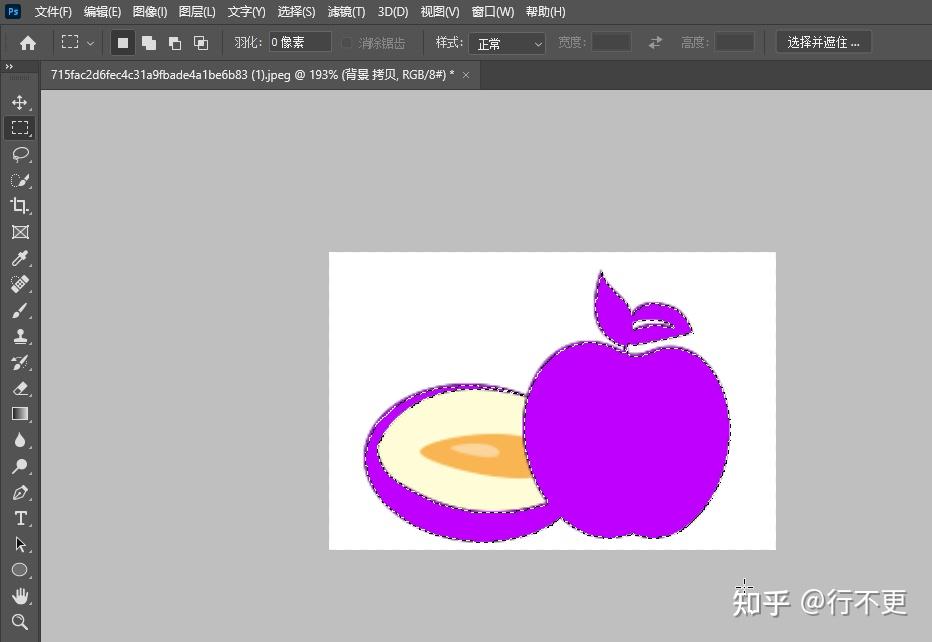932x642 pixels.
Task: Swap width and height arrows icon
Action: click(655, 43)
